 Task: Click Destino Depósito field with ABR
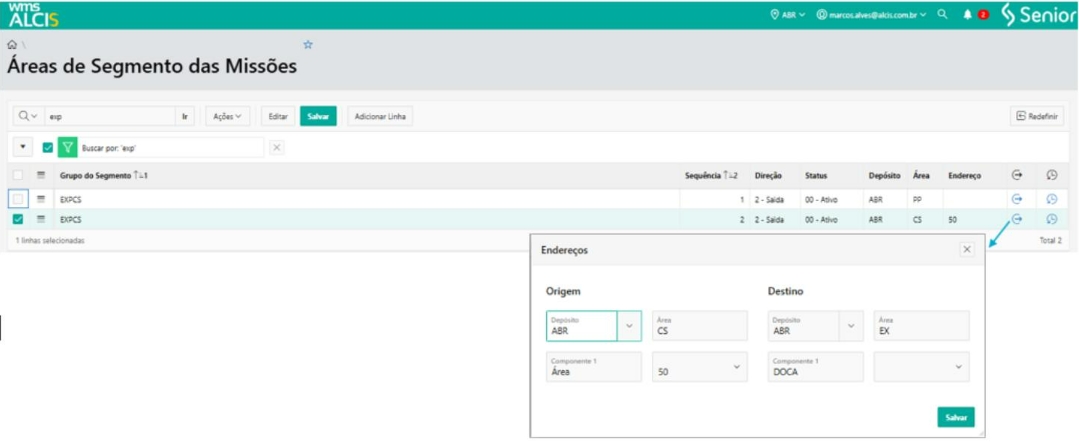(x=804, y=326)
